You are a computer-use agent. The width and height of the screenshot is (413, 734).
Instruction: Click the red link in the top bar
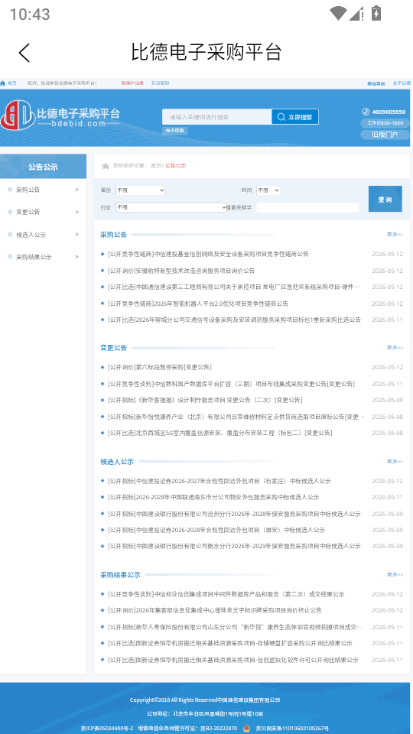(132, 83)
